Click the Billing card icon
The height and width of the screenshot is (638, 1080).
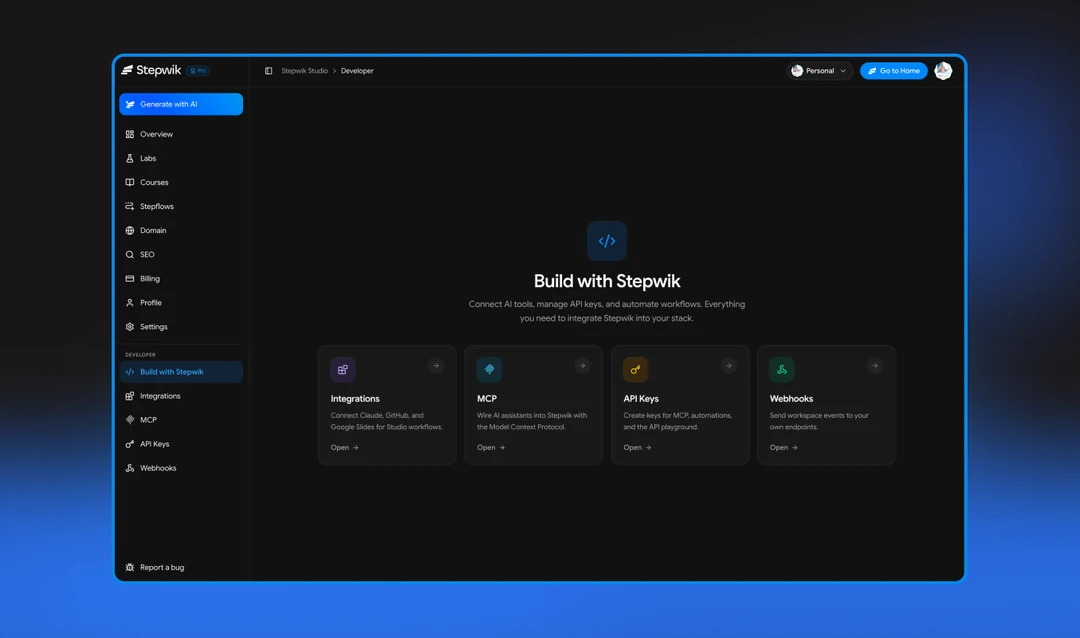[129, 279]
